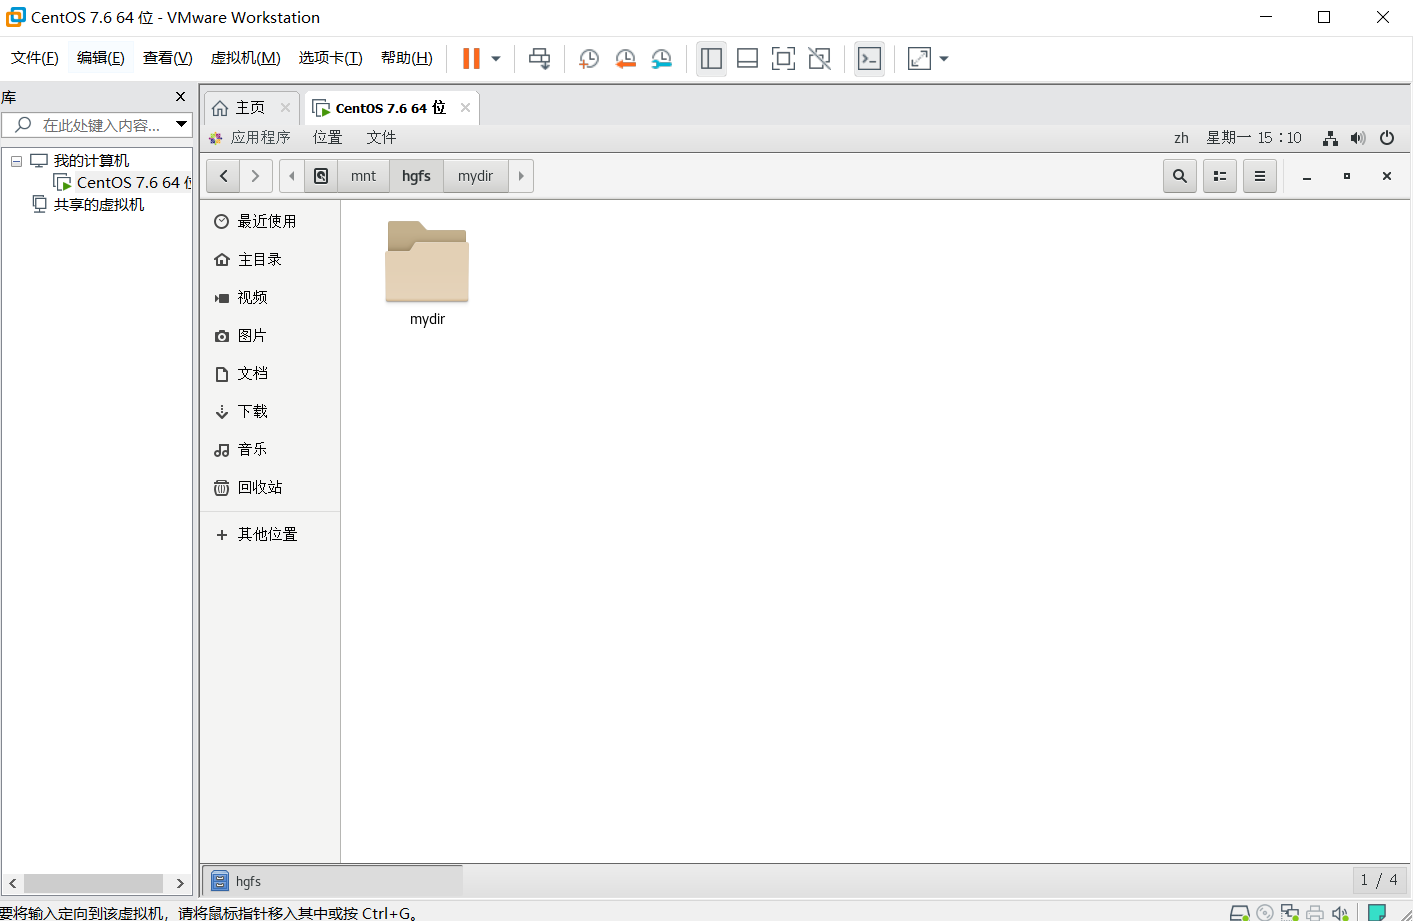Click the network status icon
The width and height of the screenshot is (1413, 921).
pos(1330,138)
